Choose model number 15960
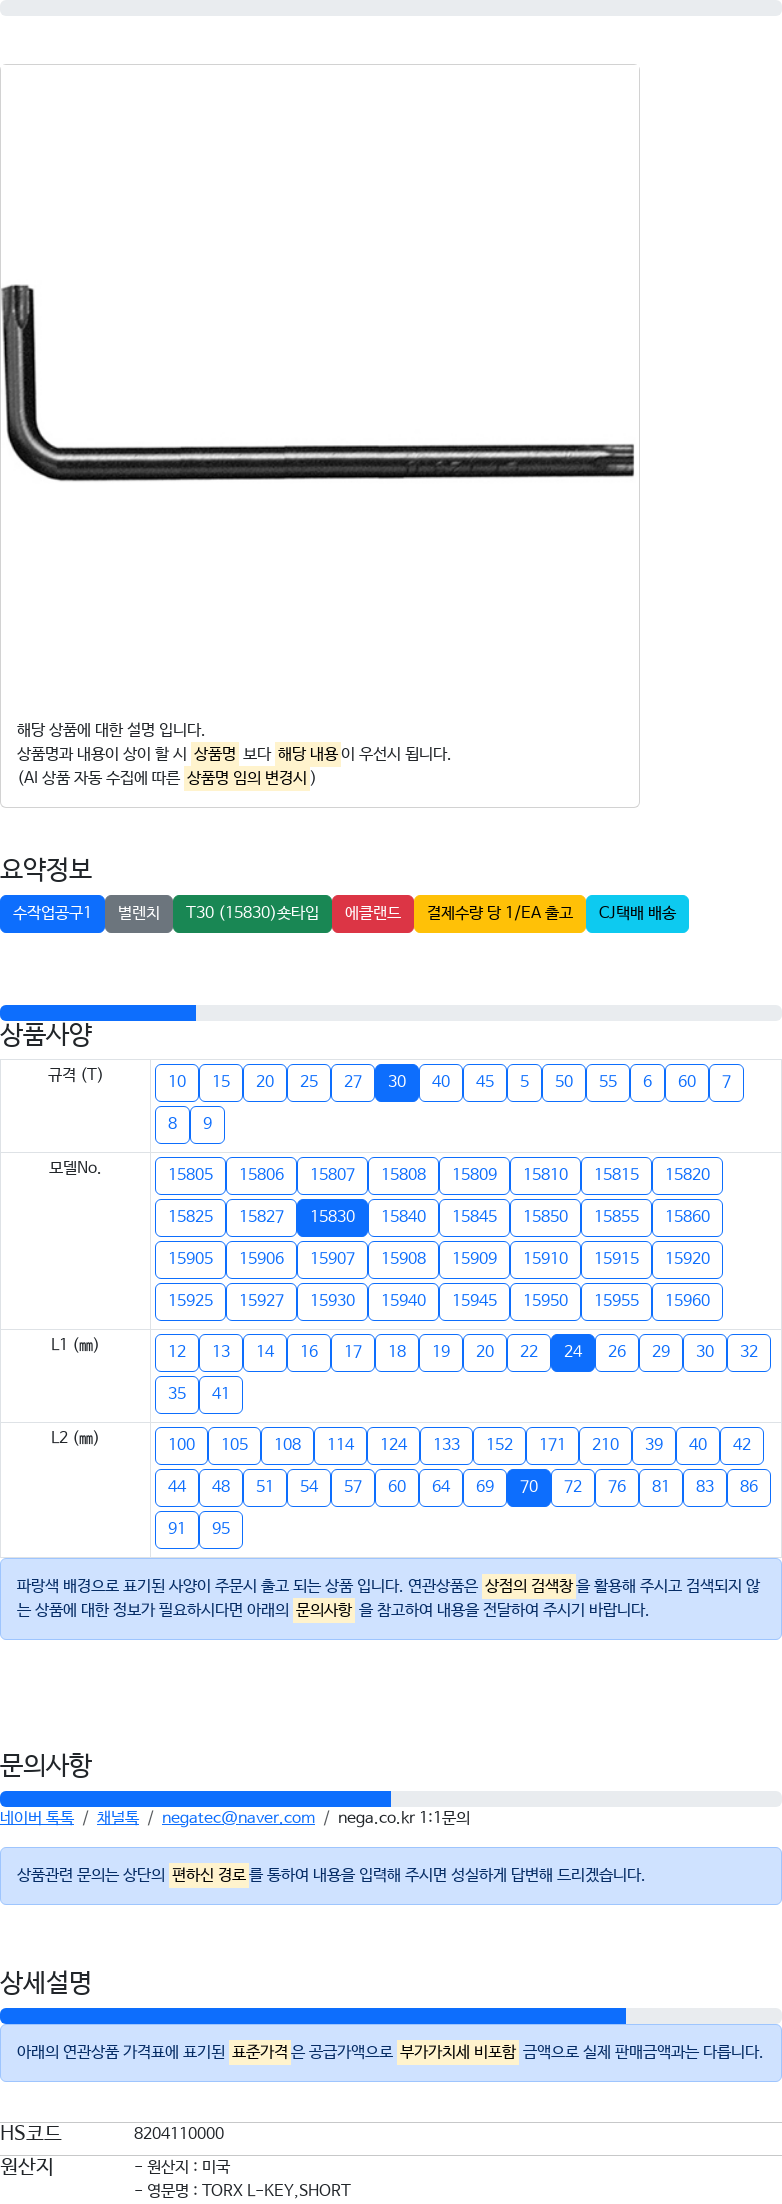This screenshot has height=2204, width=782. click(x=687, y=1301)
